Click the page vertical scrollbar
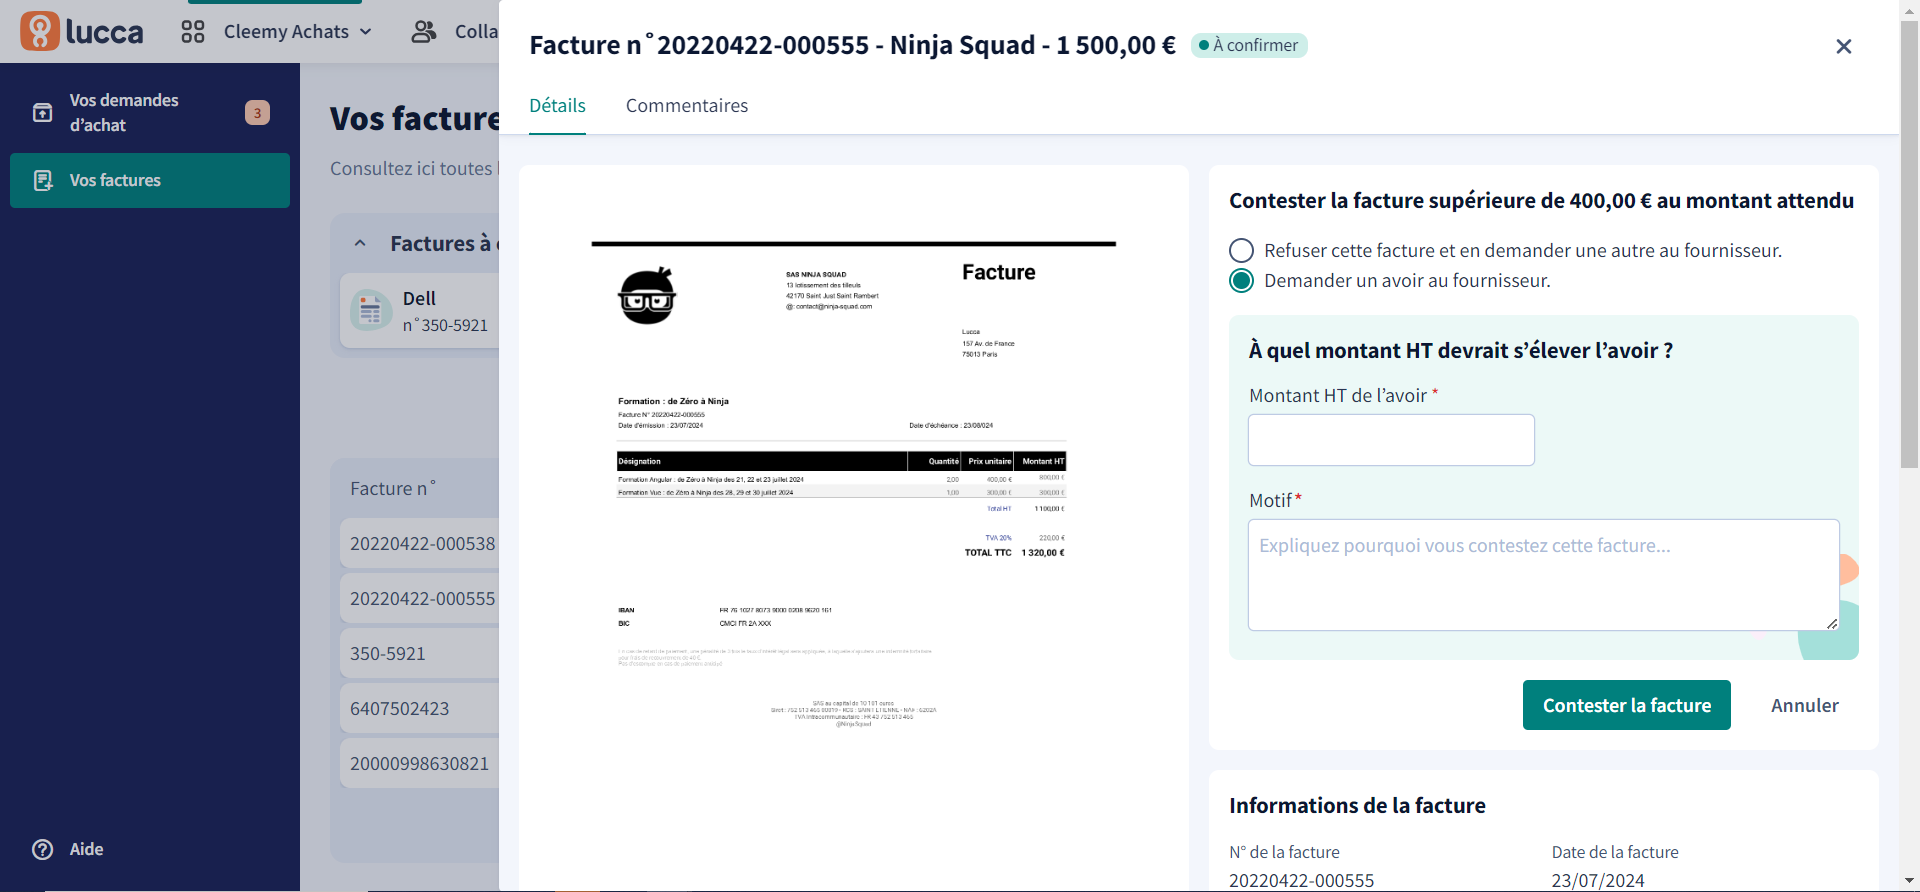This screenshot has width=1920, height=892. coord(1909,244)
